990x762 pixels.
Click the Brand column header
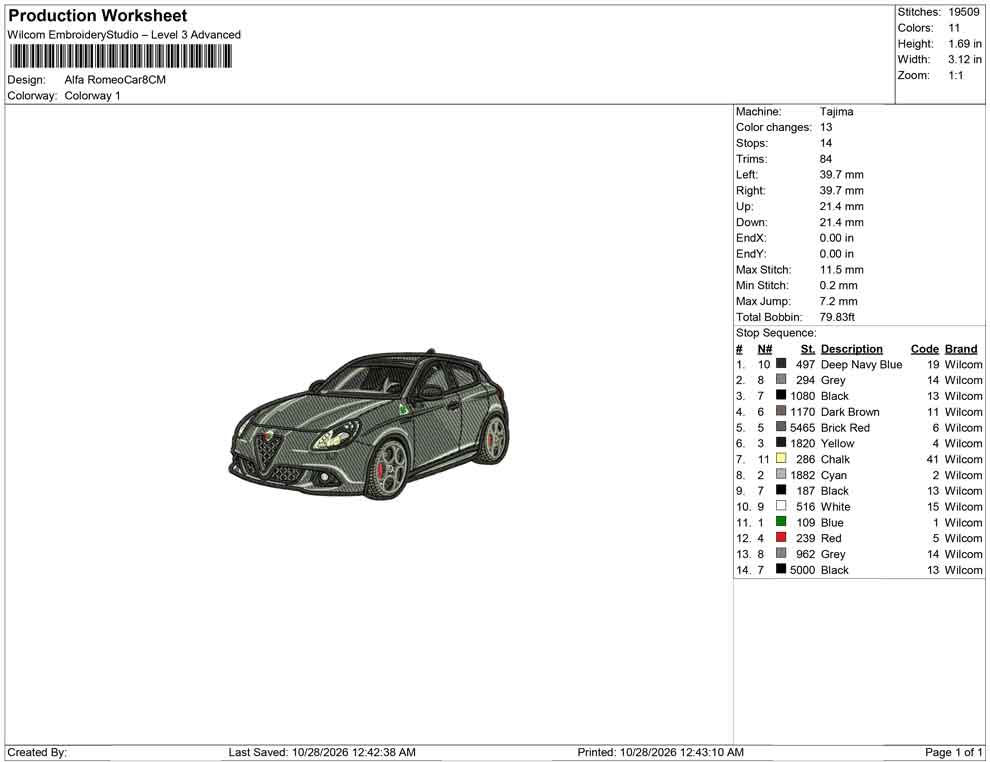961,348
